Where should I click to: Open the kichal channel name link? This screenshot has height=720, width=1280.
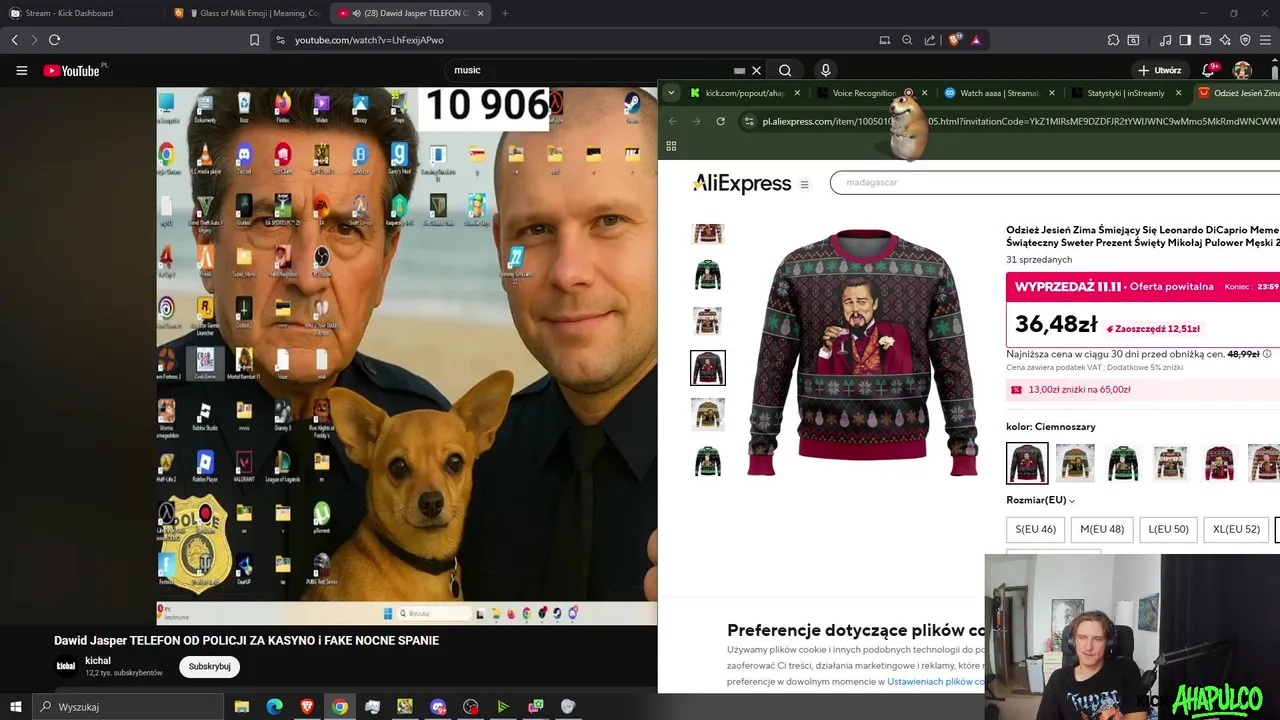point(98,661)
